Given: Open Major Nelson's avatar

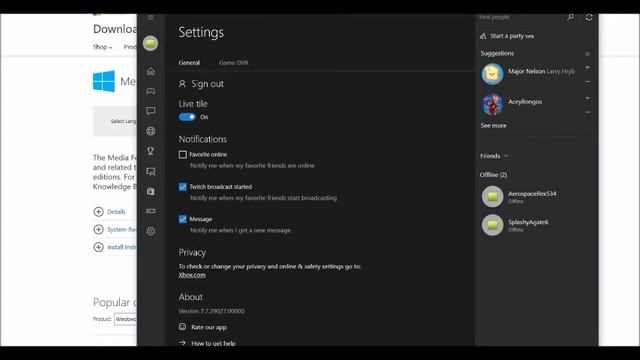Looking at the screenshot, I should pyautogui.click(x=492, y=74).
